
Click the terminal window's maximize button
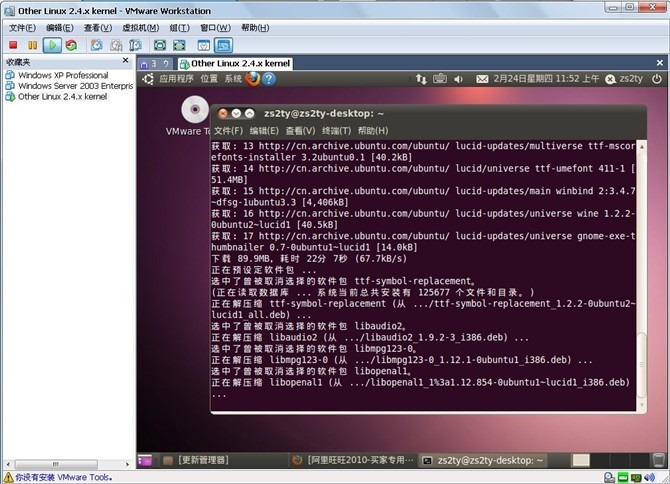click(250, 114)
